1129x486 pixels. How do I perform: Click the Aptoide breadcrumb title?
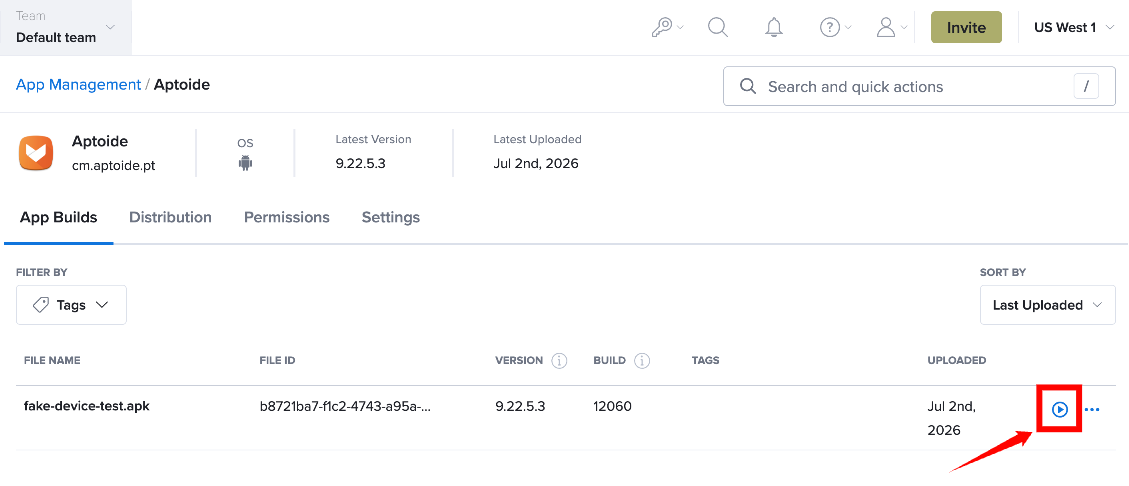[x=182, y=85]
